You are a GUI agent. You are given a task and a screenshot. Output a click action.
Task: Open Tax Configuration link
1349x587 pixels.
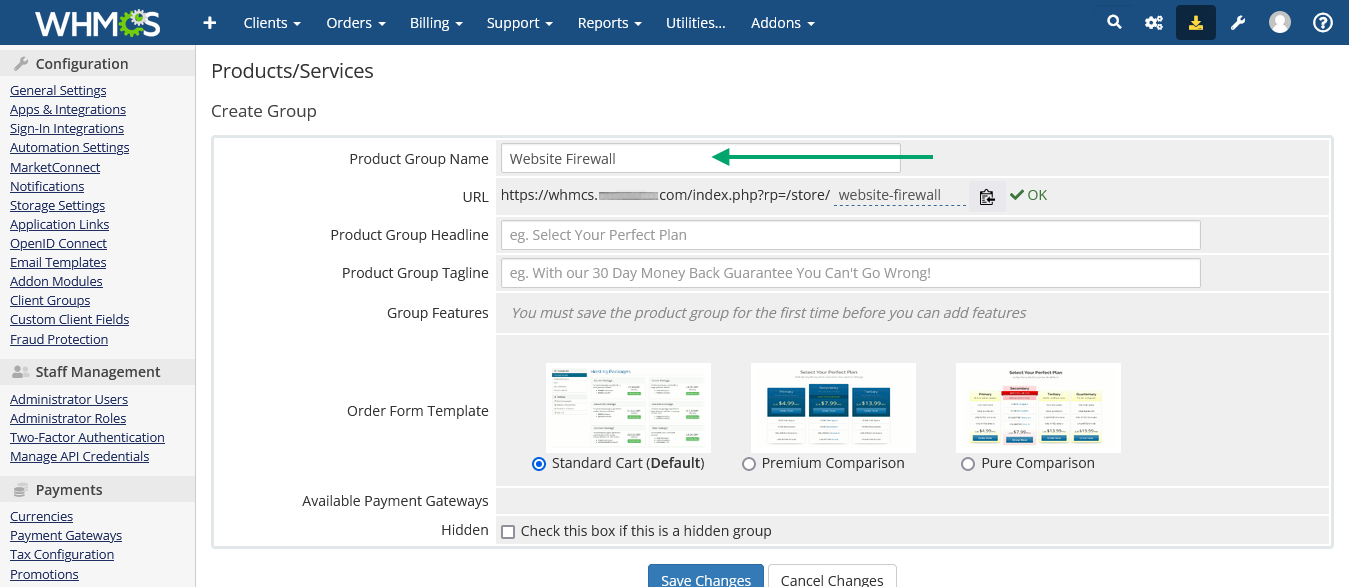point(62,554)
